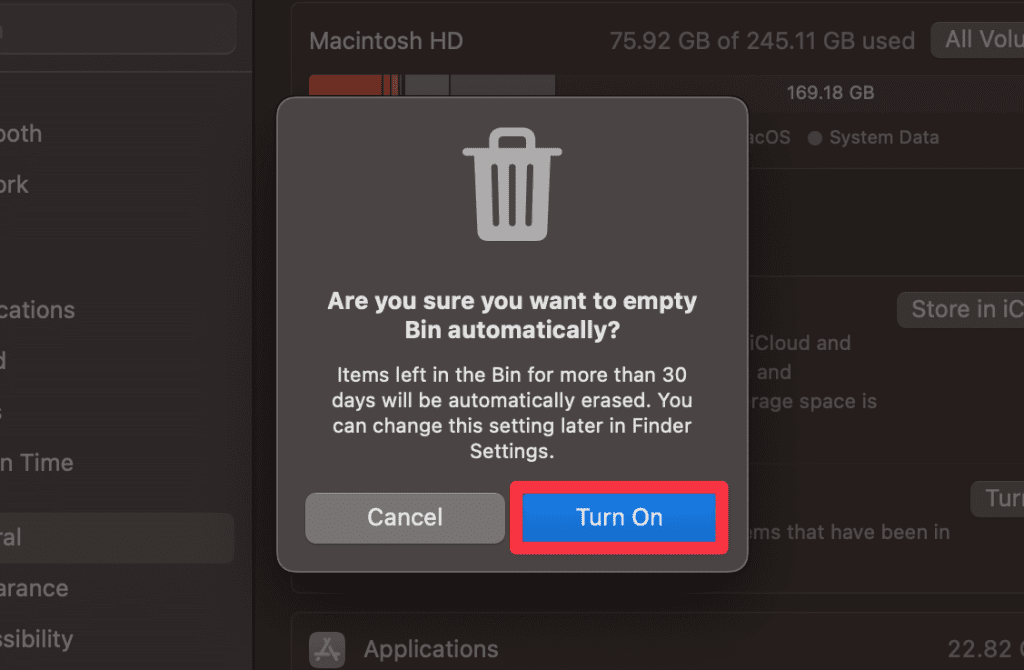This screenshot has width=1024, height=670.
Task: Cancel the empty Bin dialog
Action: click(x=405, y=517)
